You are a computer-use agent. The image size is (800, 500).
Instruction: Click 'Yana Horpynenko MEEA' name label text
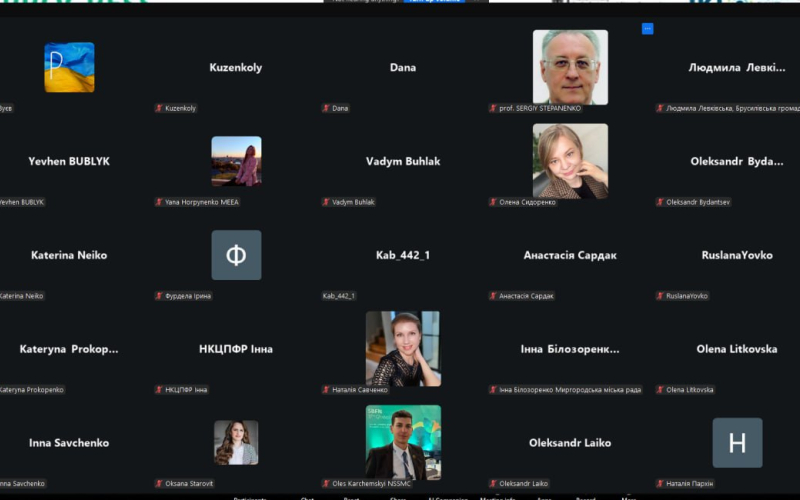click(x=202, y=202)
